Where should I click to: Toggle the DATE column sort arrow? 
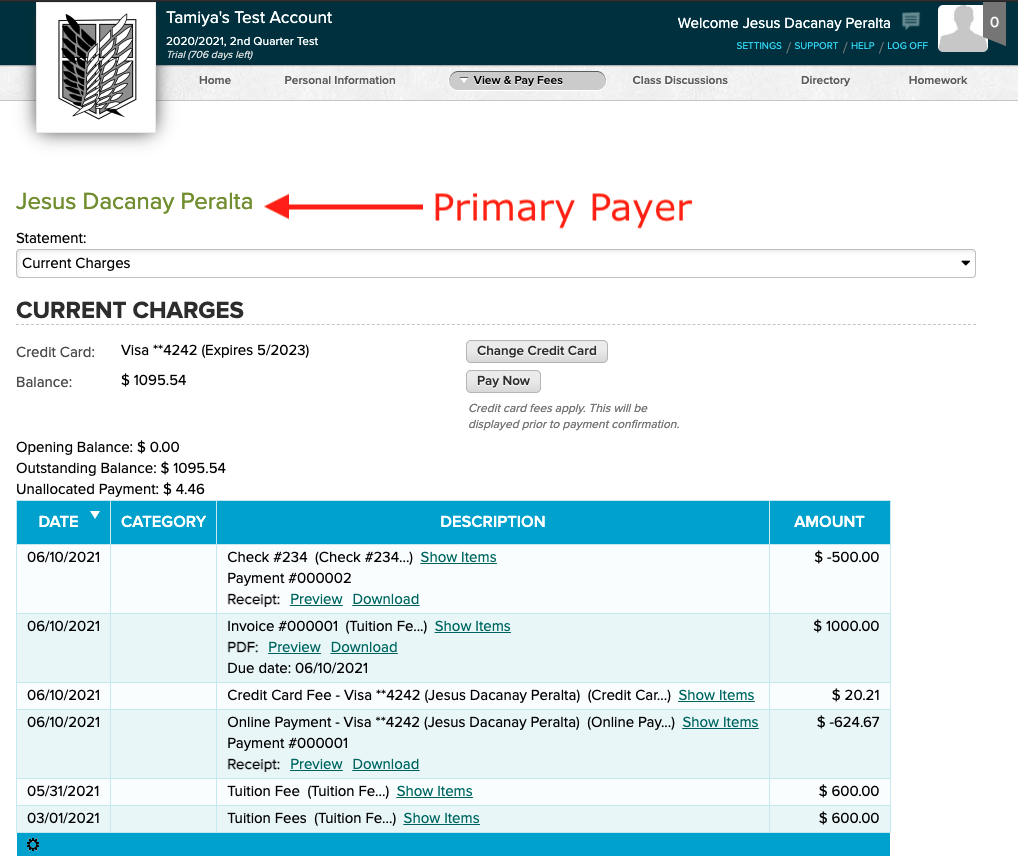[95, 515]
